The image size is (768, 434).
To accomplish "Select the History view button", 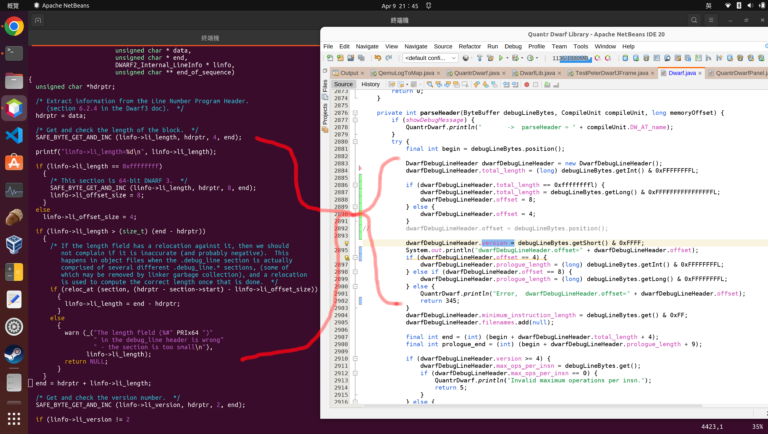I will pyautogui.click(x=370, y=84).
